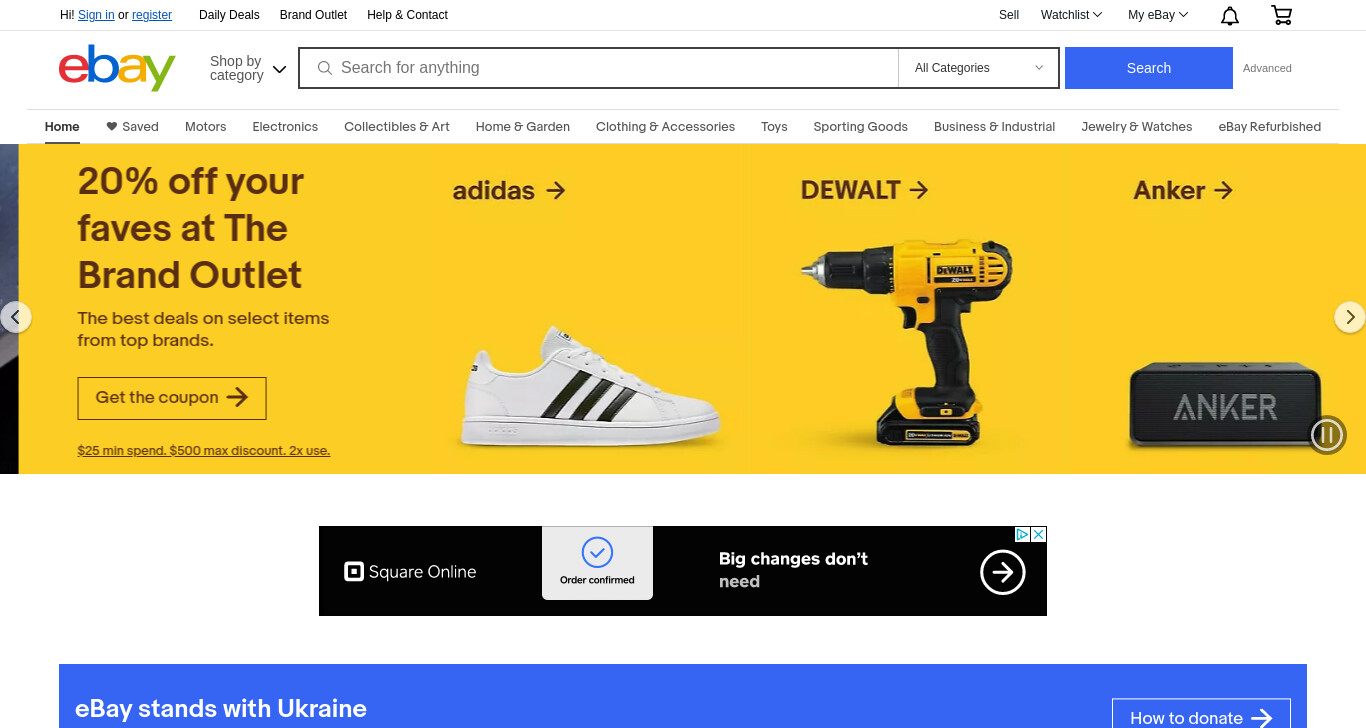Open Daily Deals
Screen dimensions: 1366x728
pos(229,15)
